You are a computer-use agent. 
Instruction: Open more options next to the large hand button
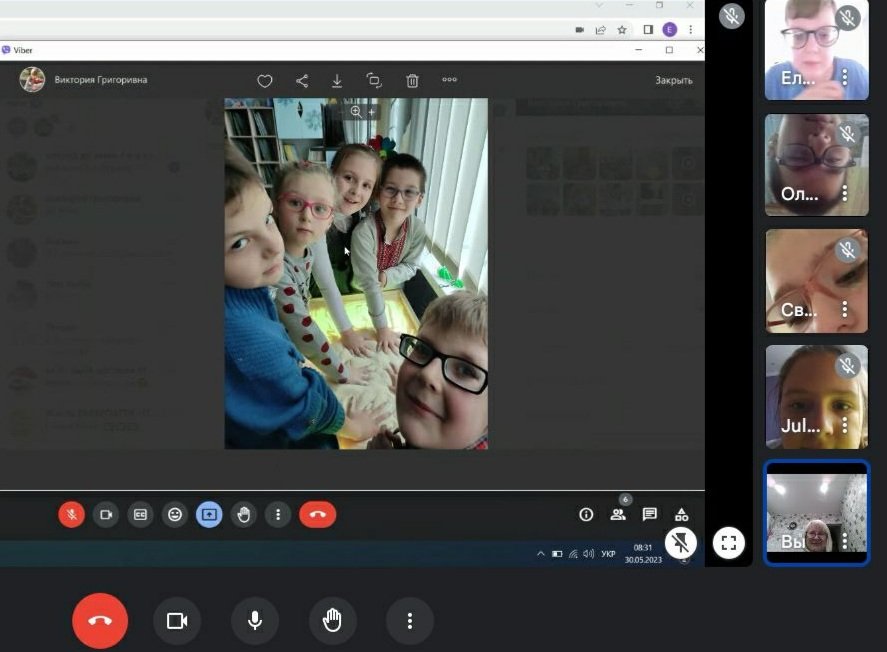pos(410,621)
